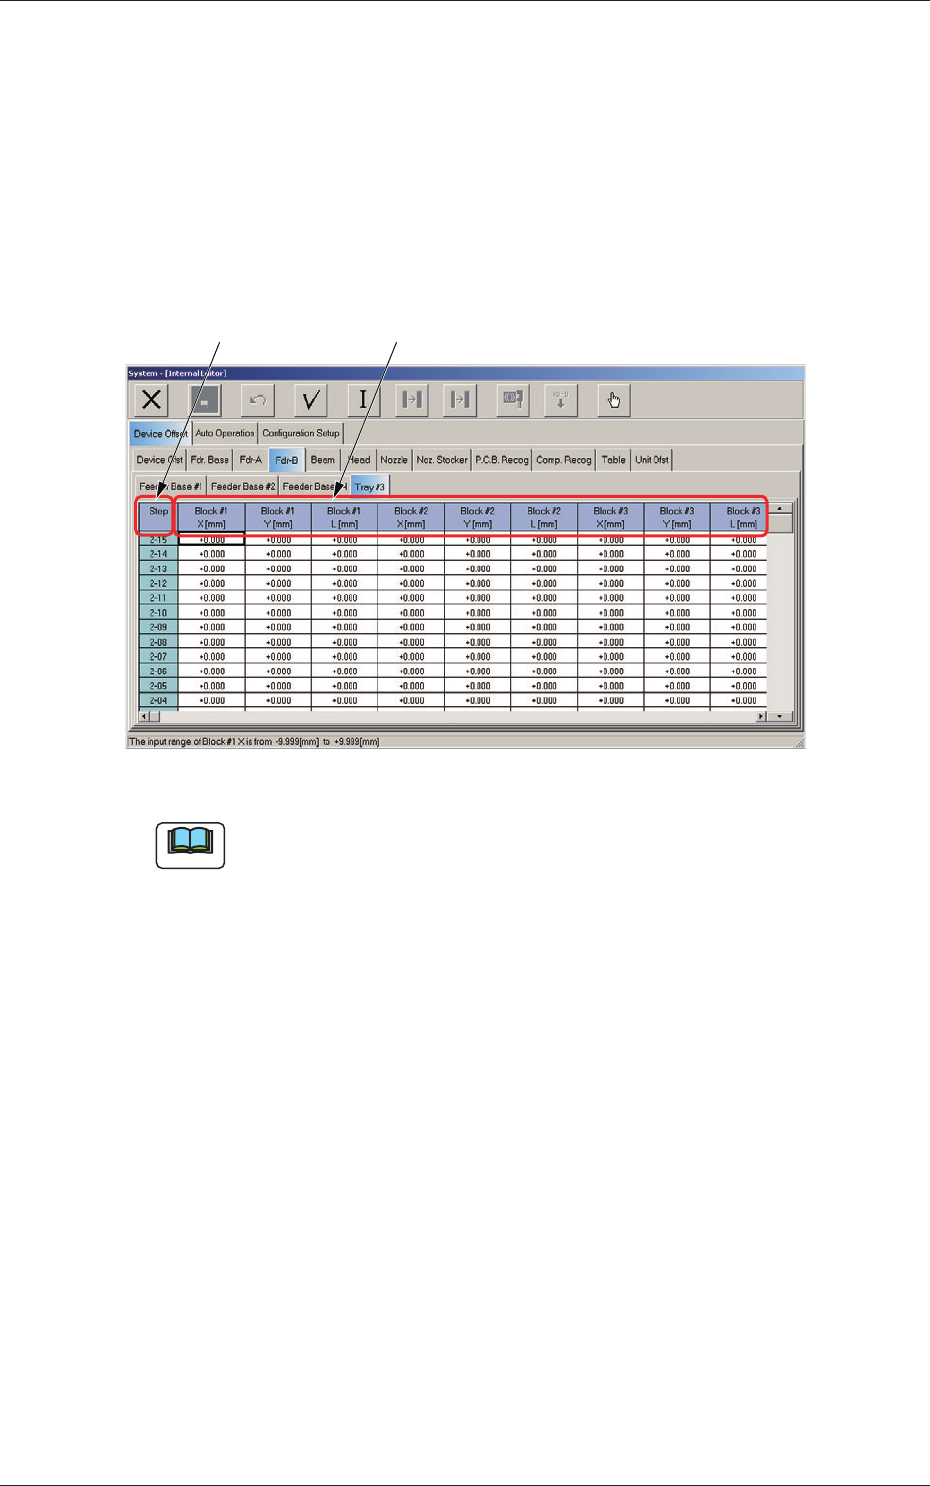
Task: Select the P.C.B. Recog sub-tab
Action: coord(502,460)
